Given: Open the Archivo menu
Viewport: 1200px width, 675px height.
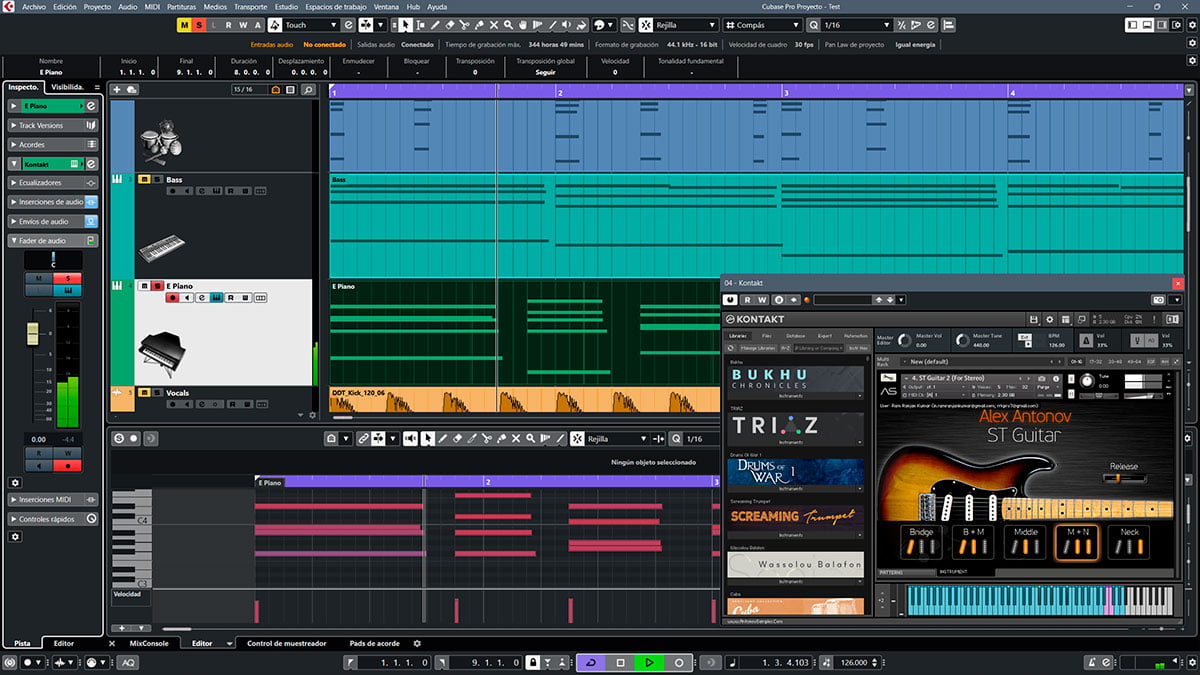Looking at the screenshot, I should tap(33, 6).
